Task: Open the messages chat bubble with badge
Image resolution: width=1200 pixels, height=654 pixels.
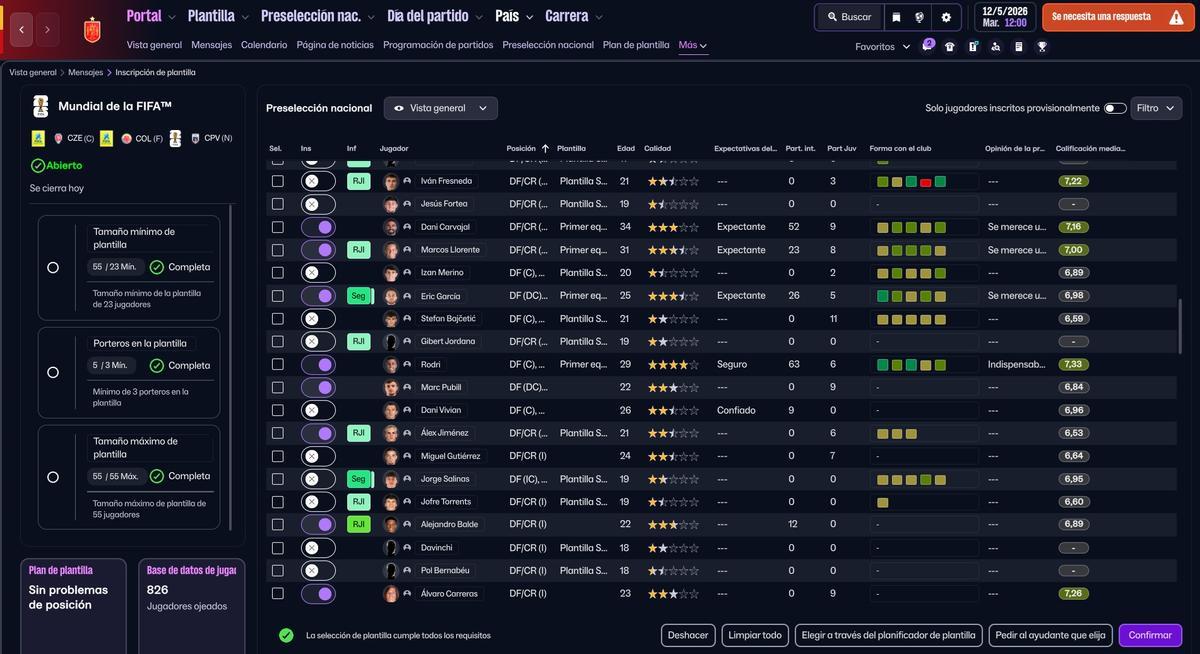Action: (x=927, y=46)
